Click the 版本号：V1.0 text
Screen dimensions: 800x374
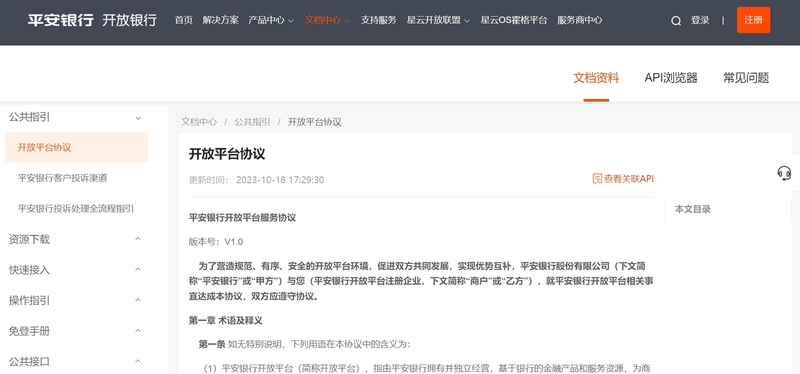[x=216, y=241]
